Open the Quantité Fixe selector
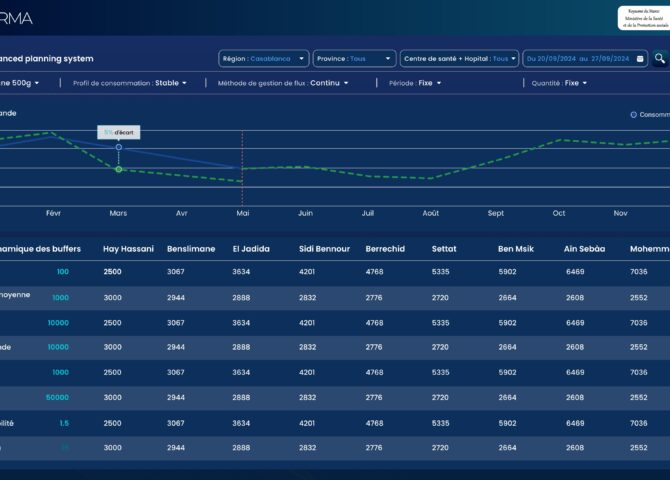 [558, 83]
